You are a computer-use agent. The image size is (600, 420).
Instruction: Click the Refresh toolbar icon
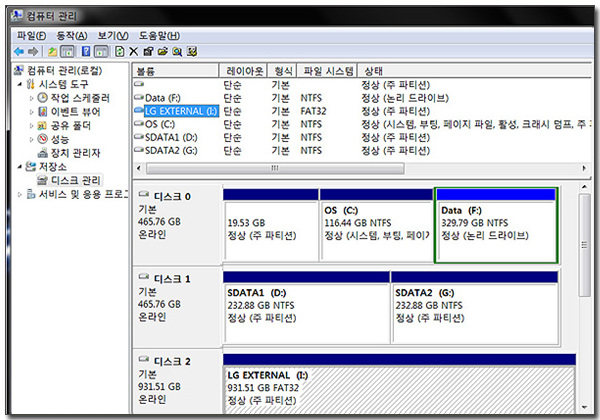[119, 51]
